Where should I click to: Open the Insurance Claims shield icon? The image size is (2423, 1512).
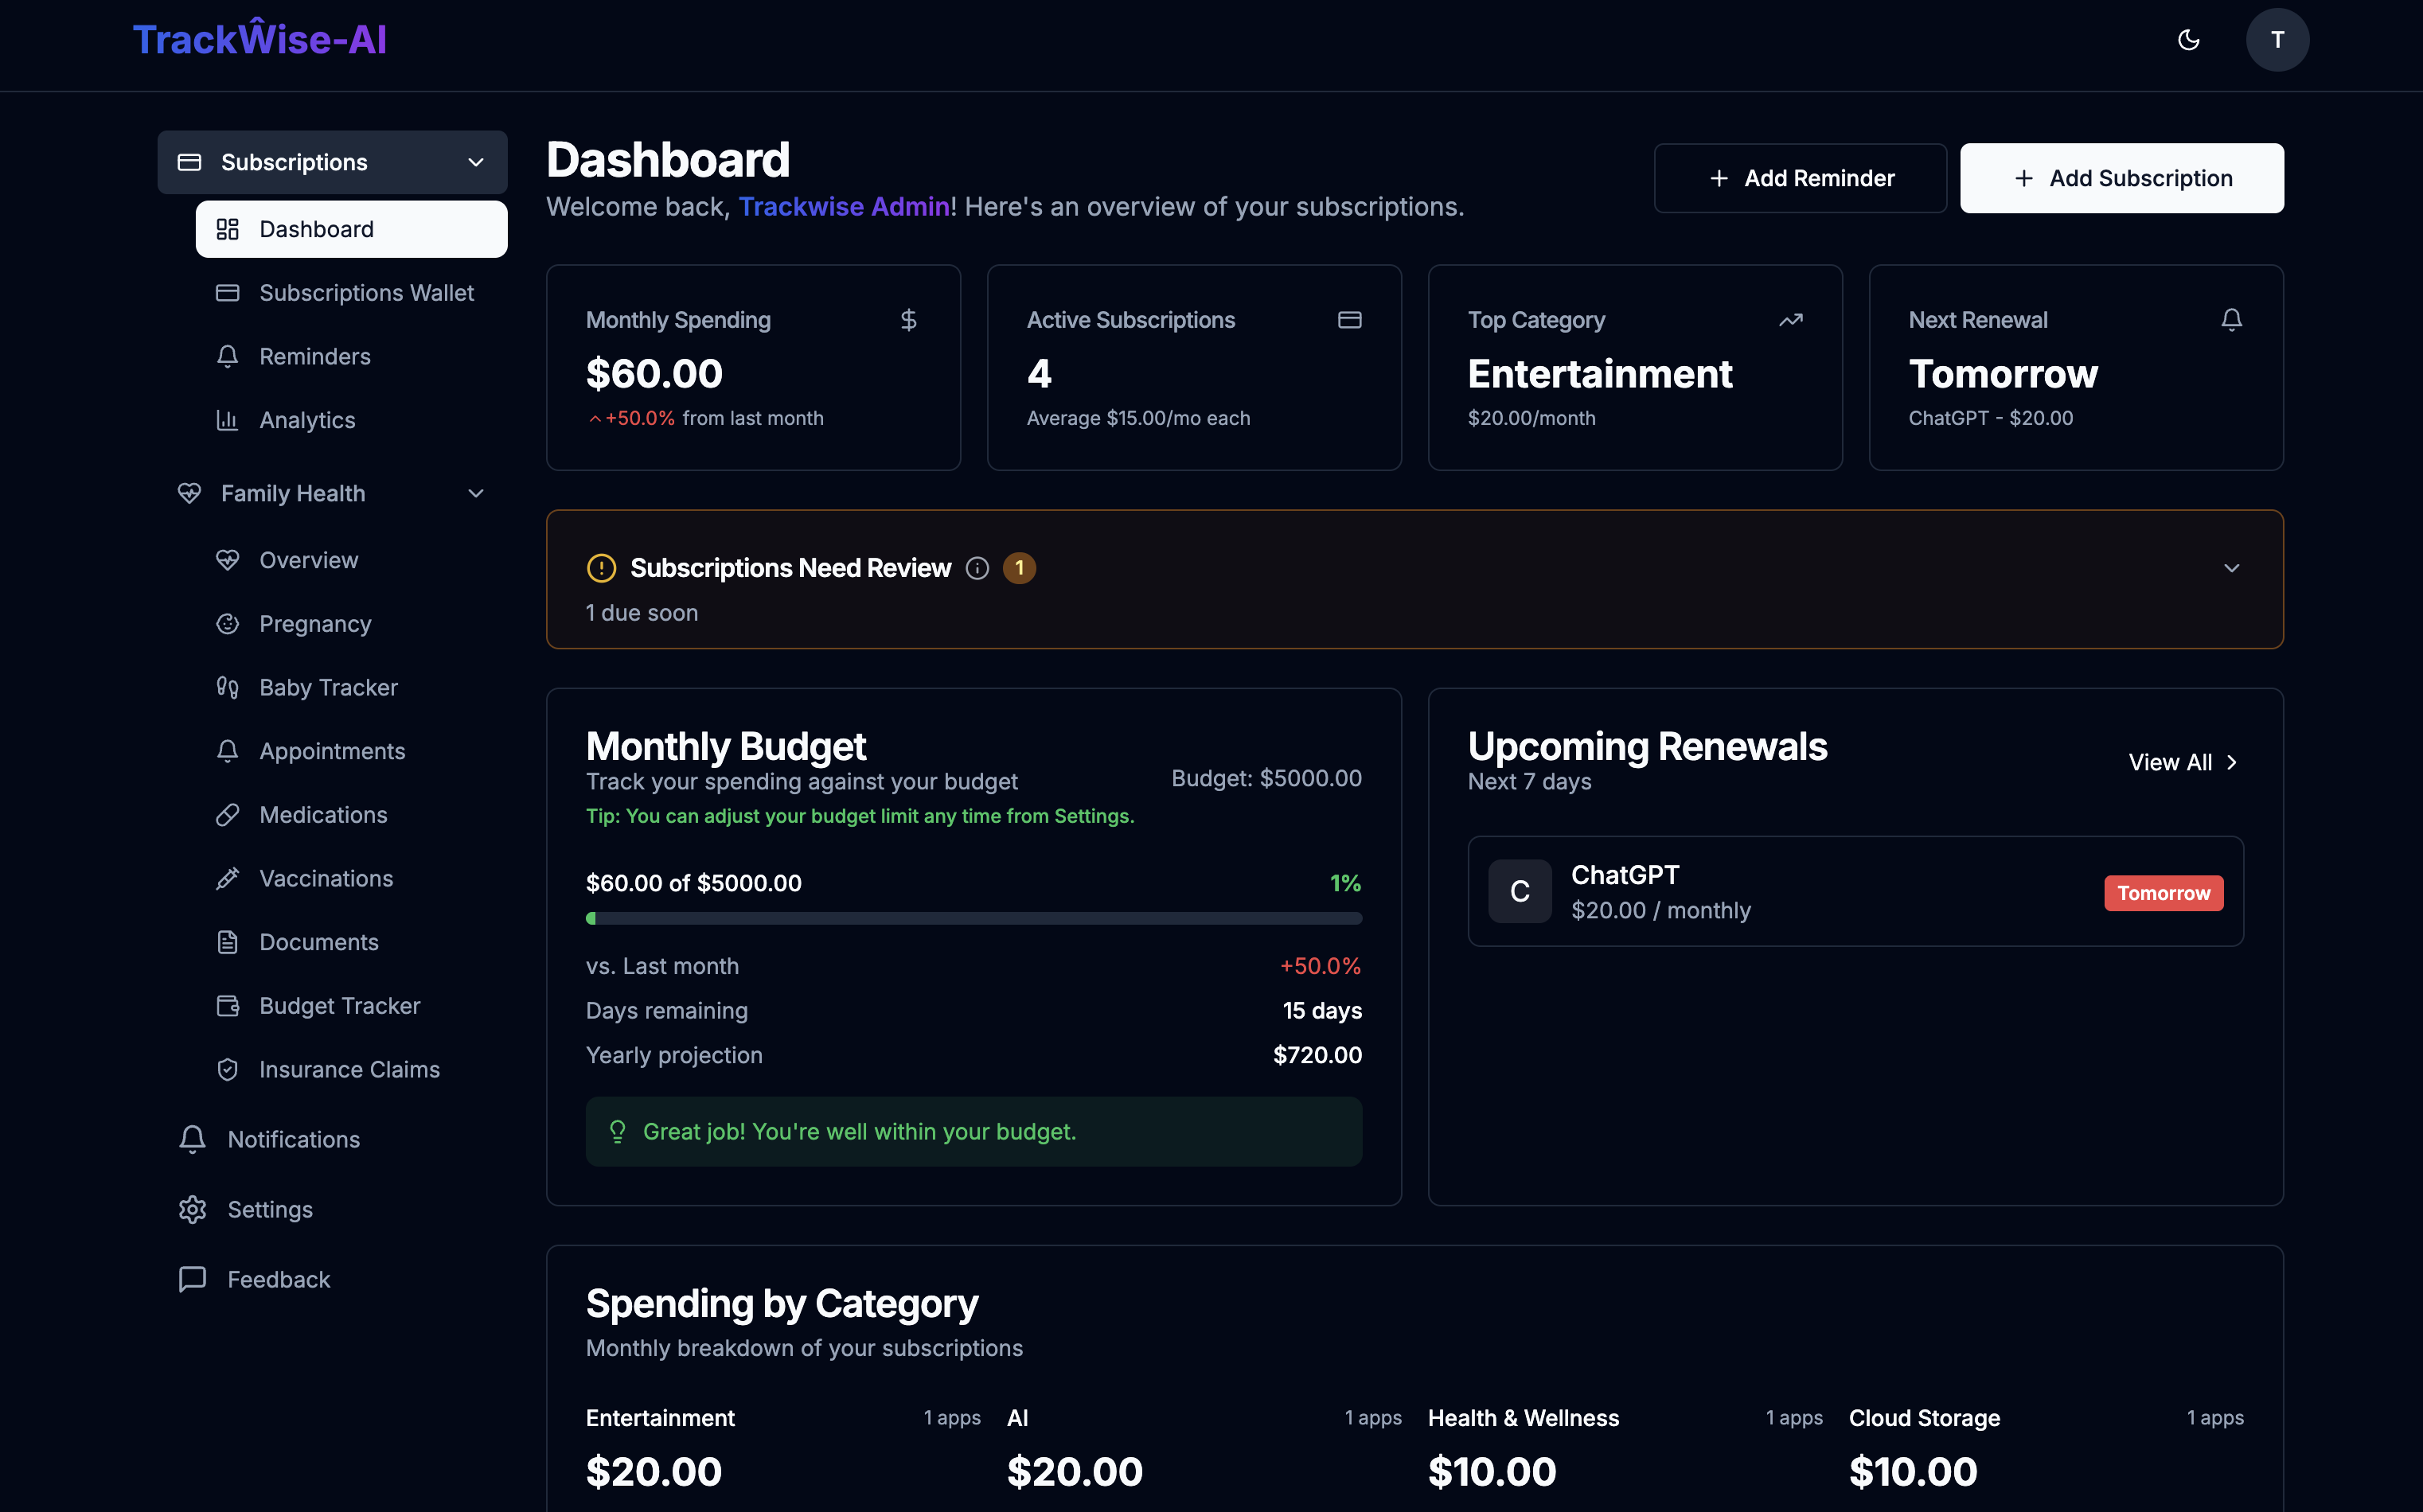click(x=228, y=1069)
